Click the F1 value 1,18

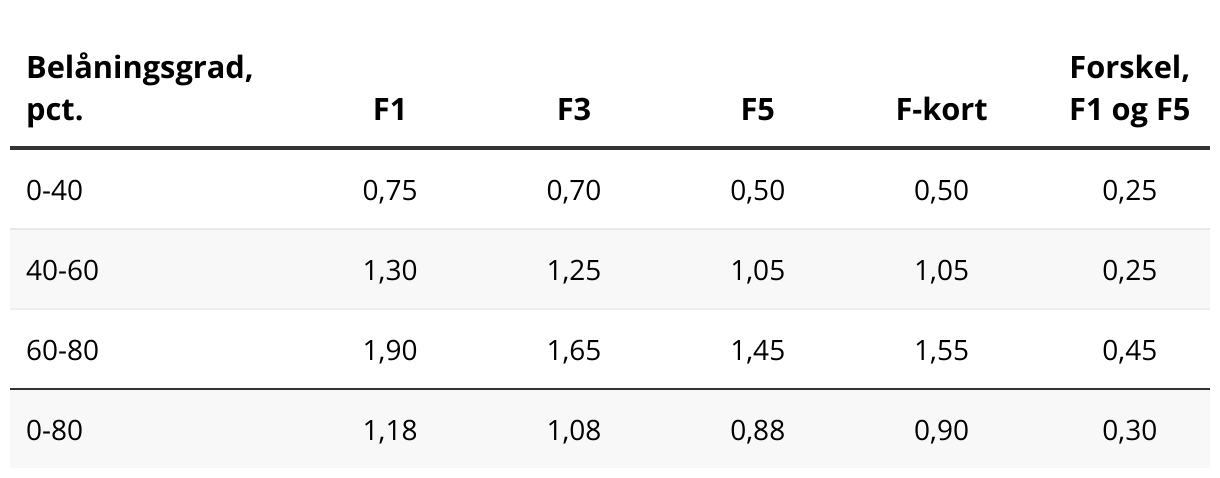(390, 430)
